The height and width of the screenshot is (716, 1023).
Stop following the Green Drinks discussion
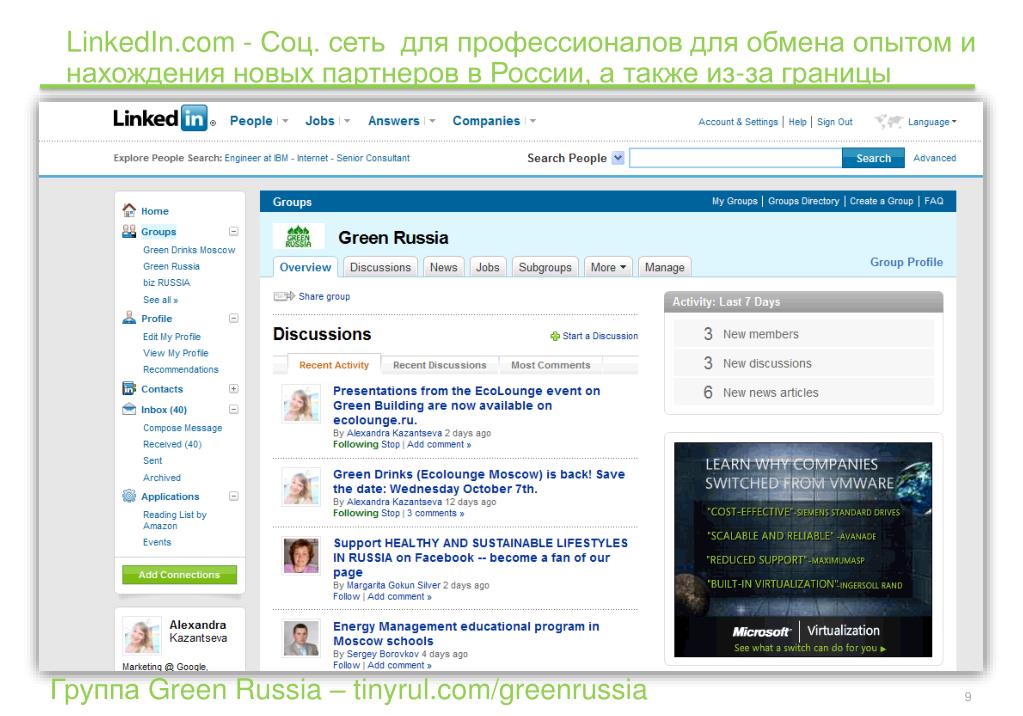coord(390,513)
